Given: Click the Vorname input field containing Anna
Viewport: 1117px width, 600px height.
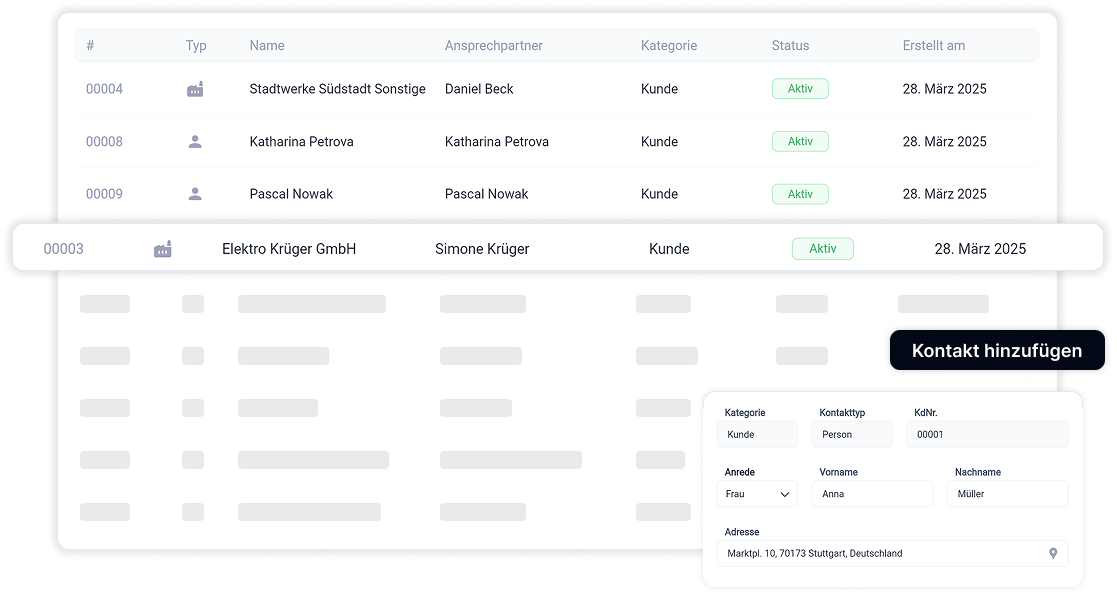Looking at the screenshot, I should [x=871, y=494].
